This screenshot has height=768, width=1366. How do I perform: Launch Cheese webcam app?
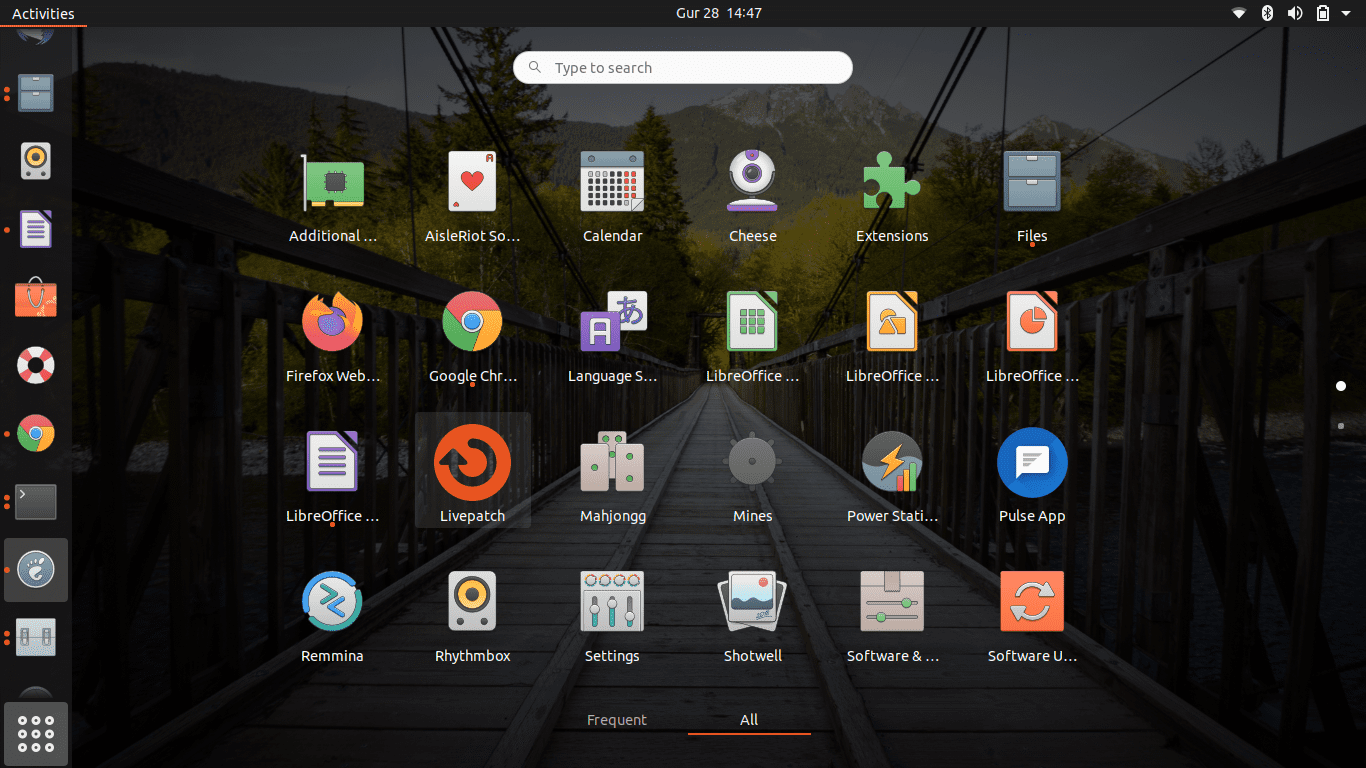click(x=752, y=197)
